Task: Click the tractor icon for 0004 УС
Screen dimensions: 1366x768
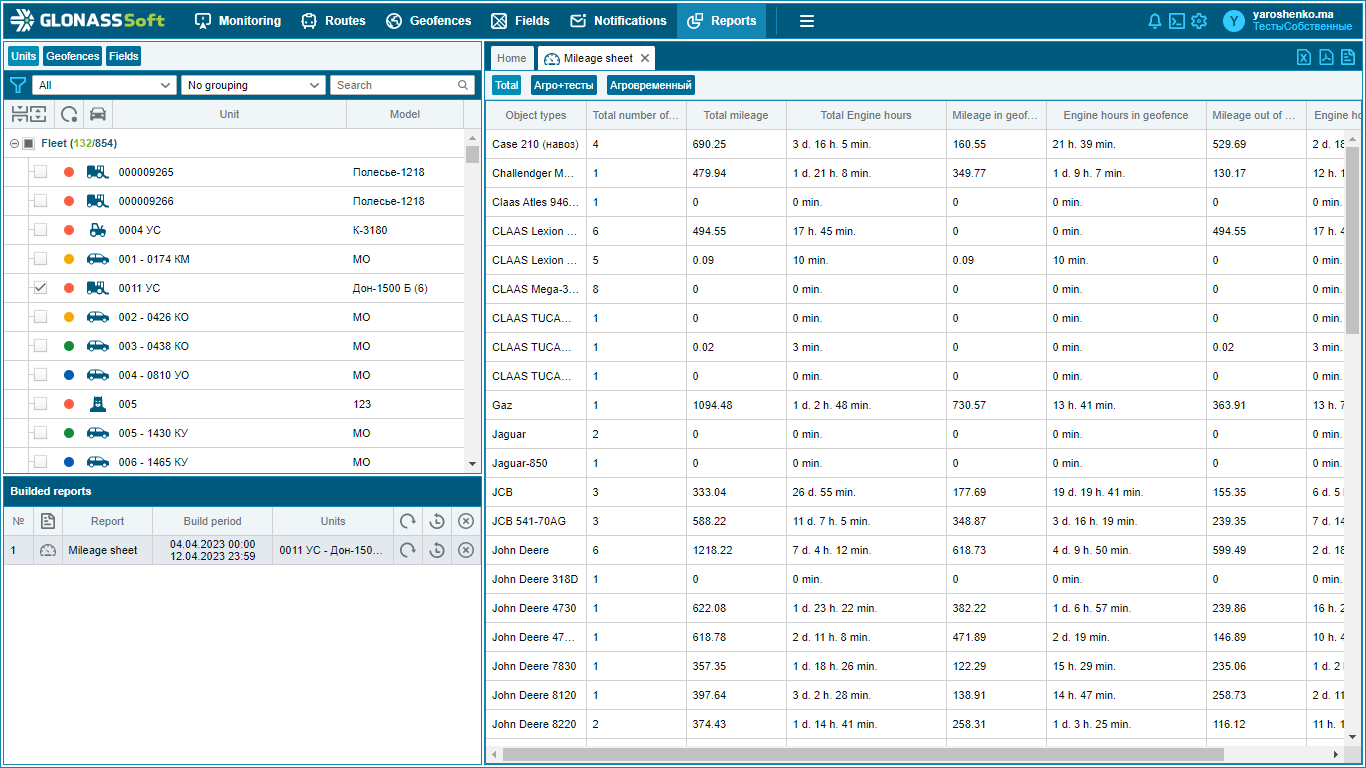Action: 97,230
